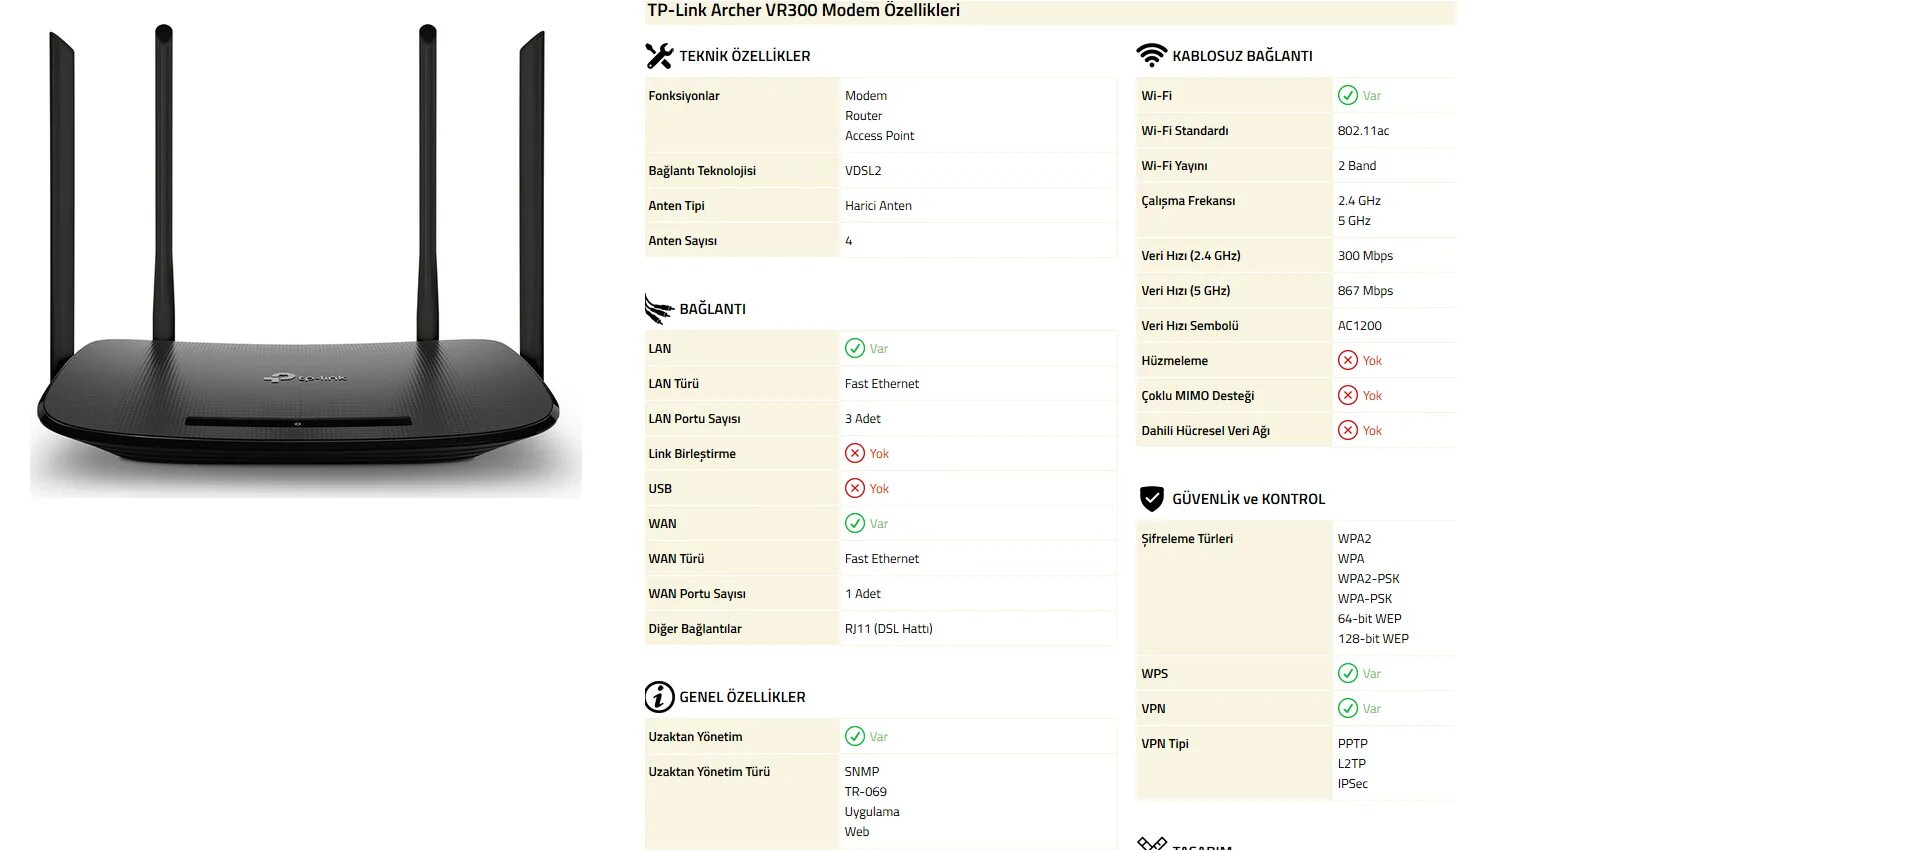
Task: Click the info icon beside GENEL ÖZELLİKLER
Action: [x=659, y=697]
